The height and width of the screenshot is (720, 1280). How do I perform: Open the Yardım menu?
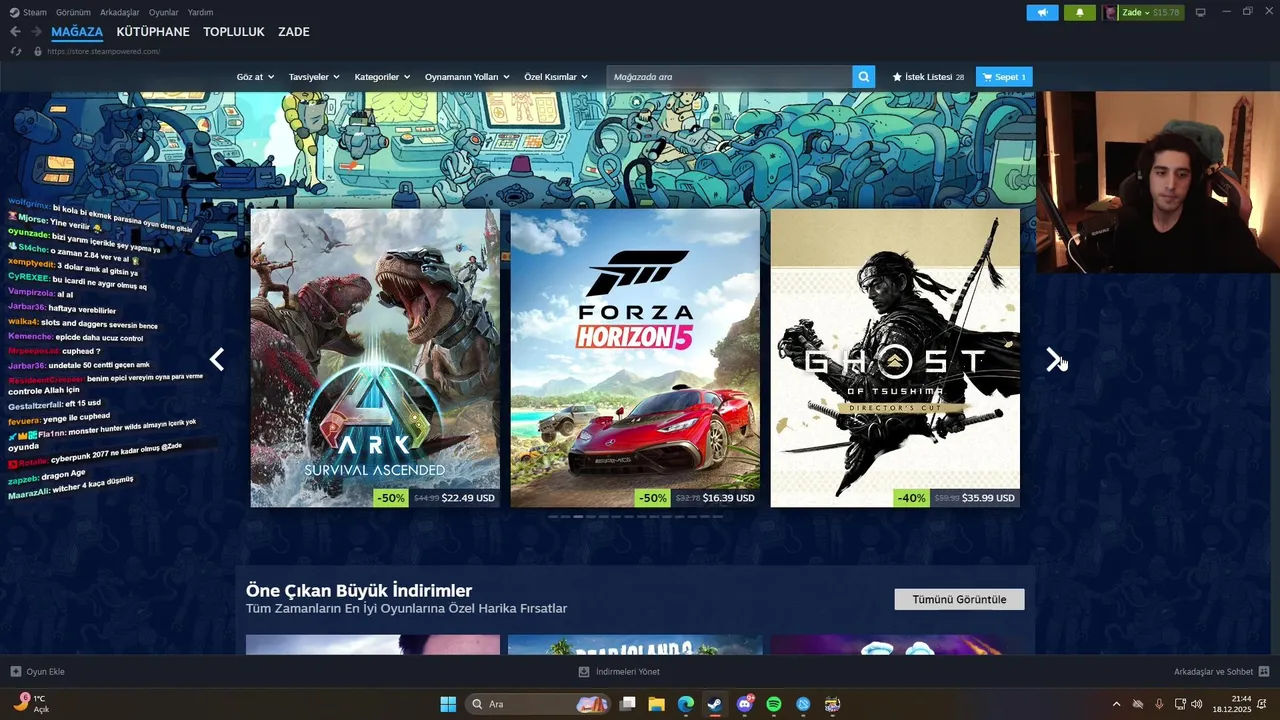click(x=200, y=12)
